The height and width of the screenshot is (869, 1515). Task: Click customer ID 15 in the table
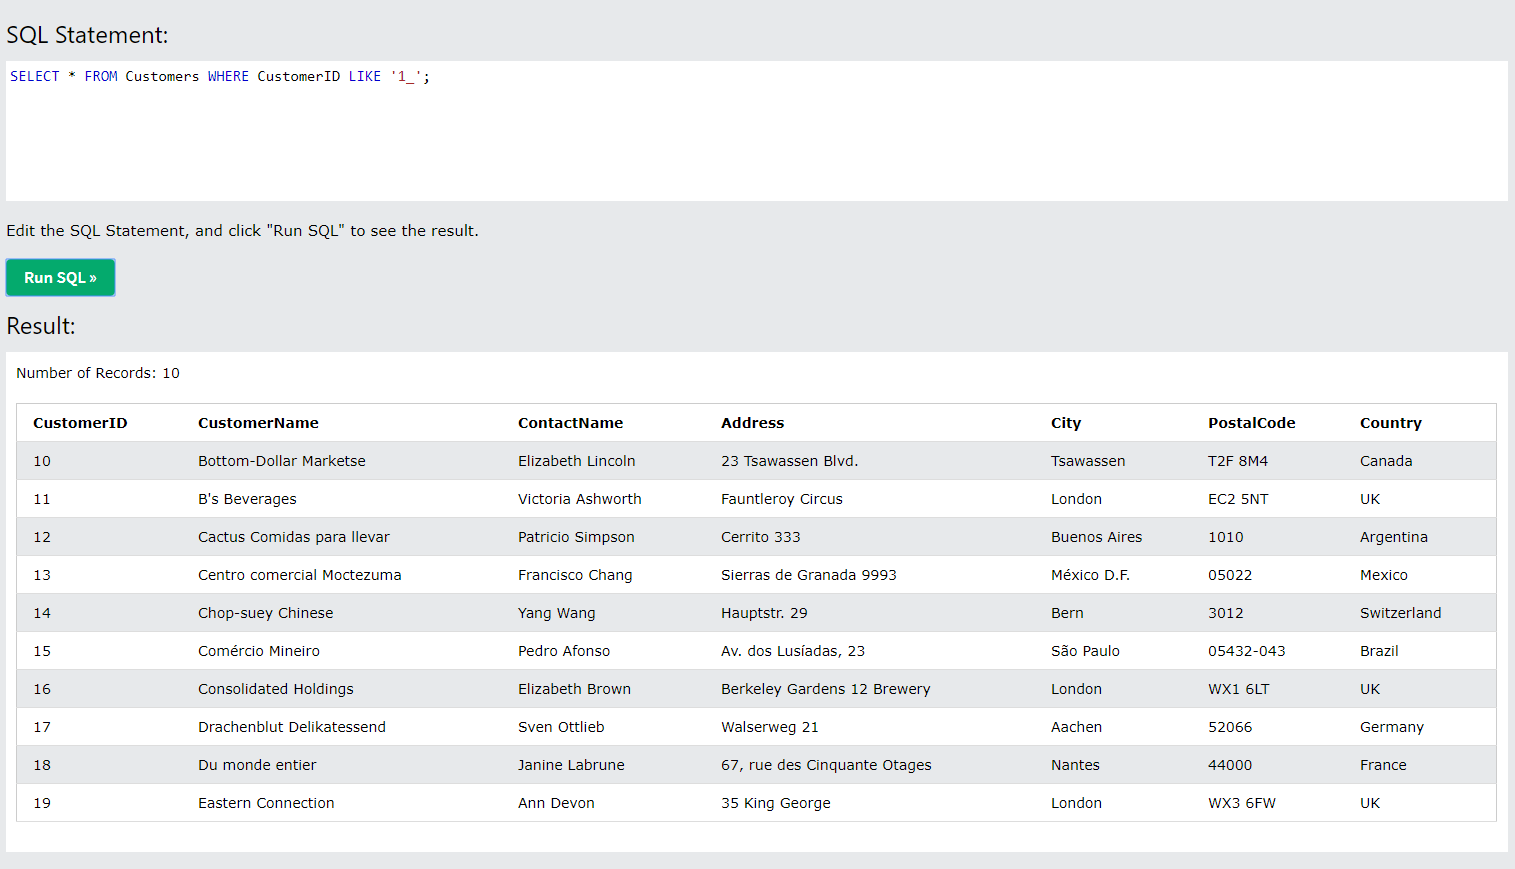[42, 651]
